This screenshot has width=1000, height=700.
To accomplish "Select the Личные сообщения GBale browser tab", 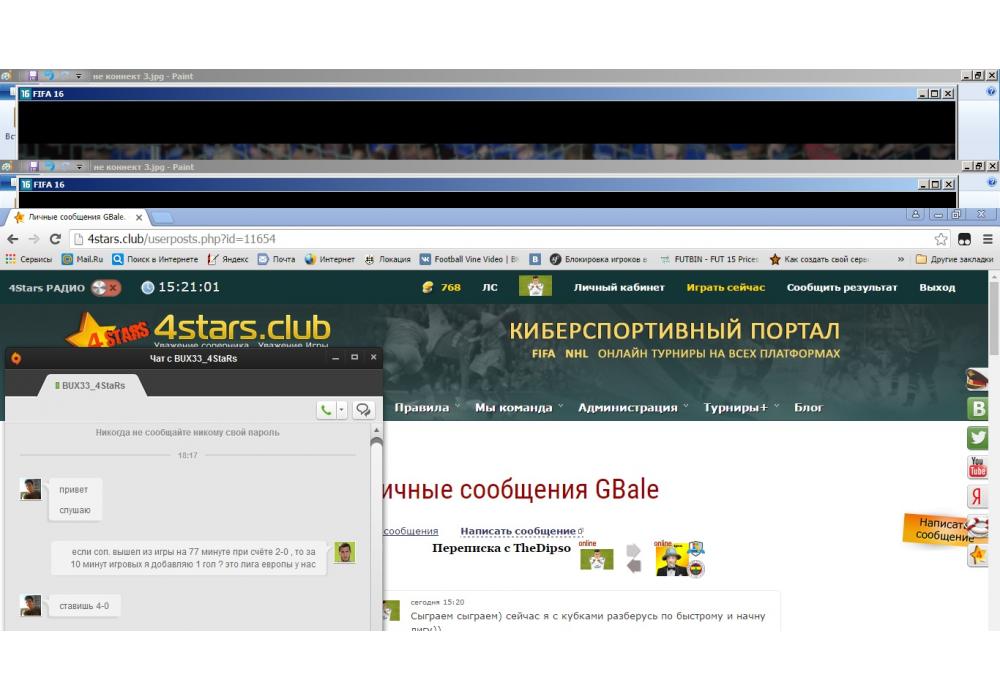I will pos(77,217).
